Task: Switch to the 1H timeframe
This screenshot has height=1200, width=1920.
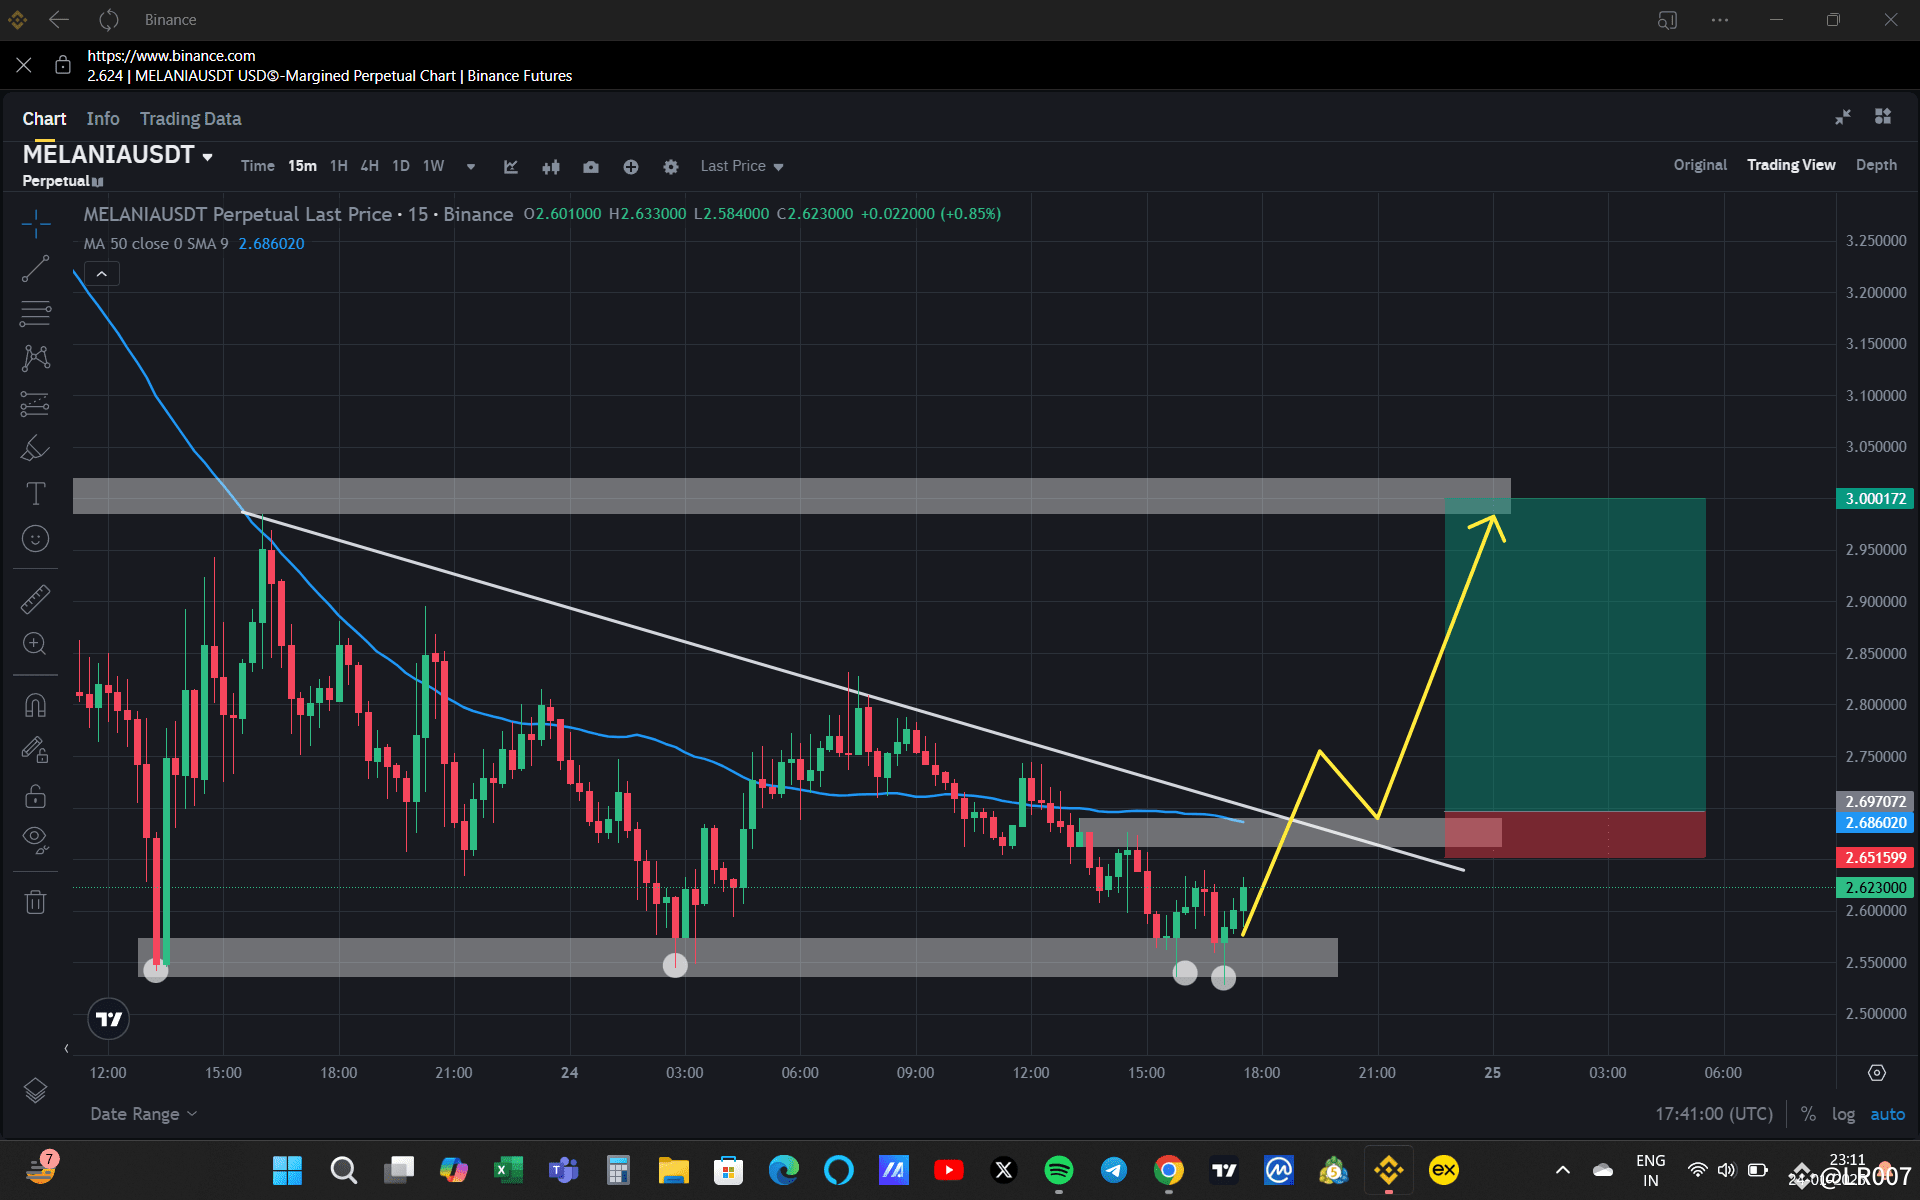Action: pyautogui.click(x=339, y=166)
